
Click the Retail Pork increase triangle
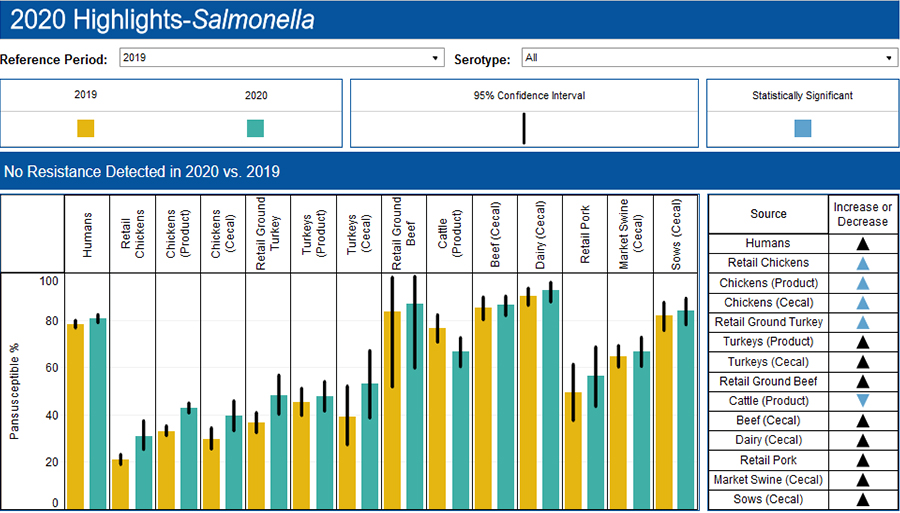tap(862, 461)
